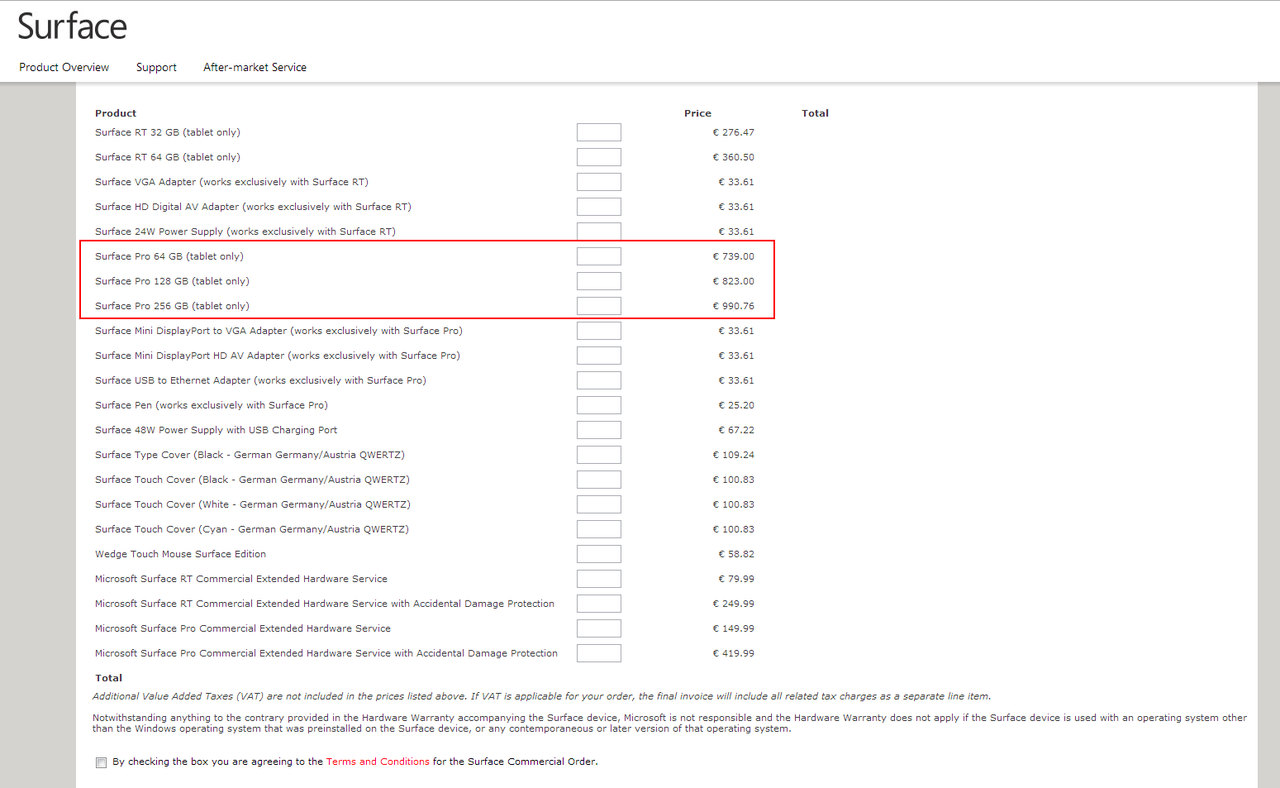The height and width of the screenshot is (788, 1280).
Task: Click the Surface logo heading
Action: click(x=72, y=26)
